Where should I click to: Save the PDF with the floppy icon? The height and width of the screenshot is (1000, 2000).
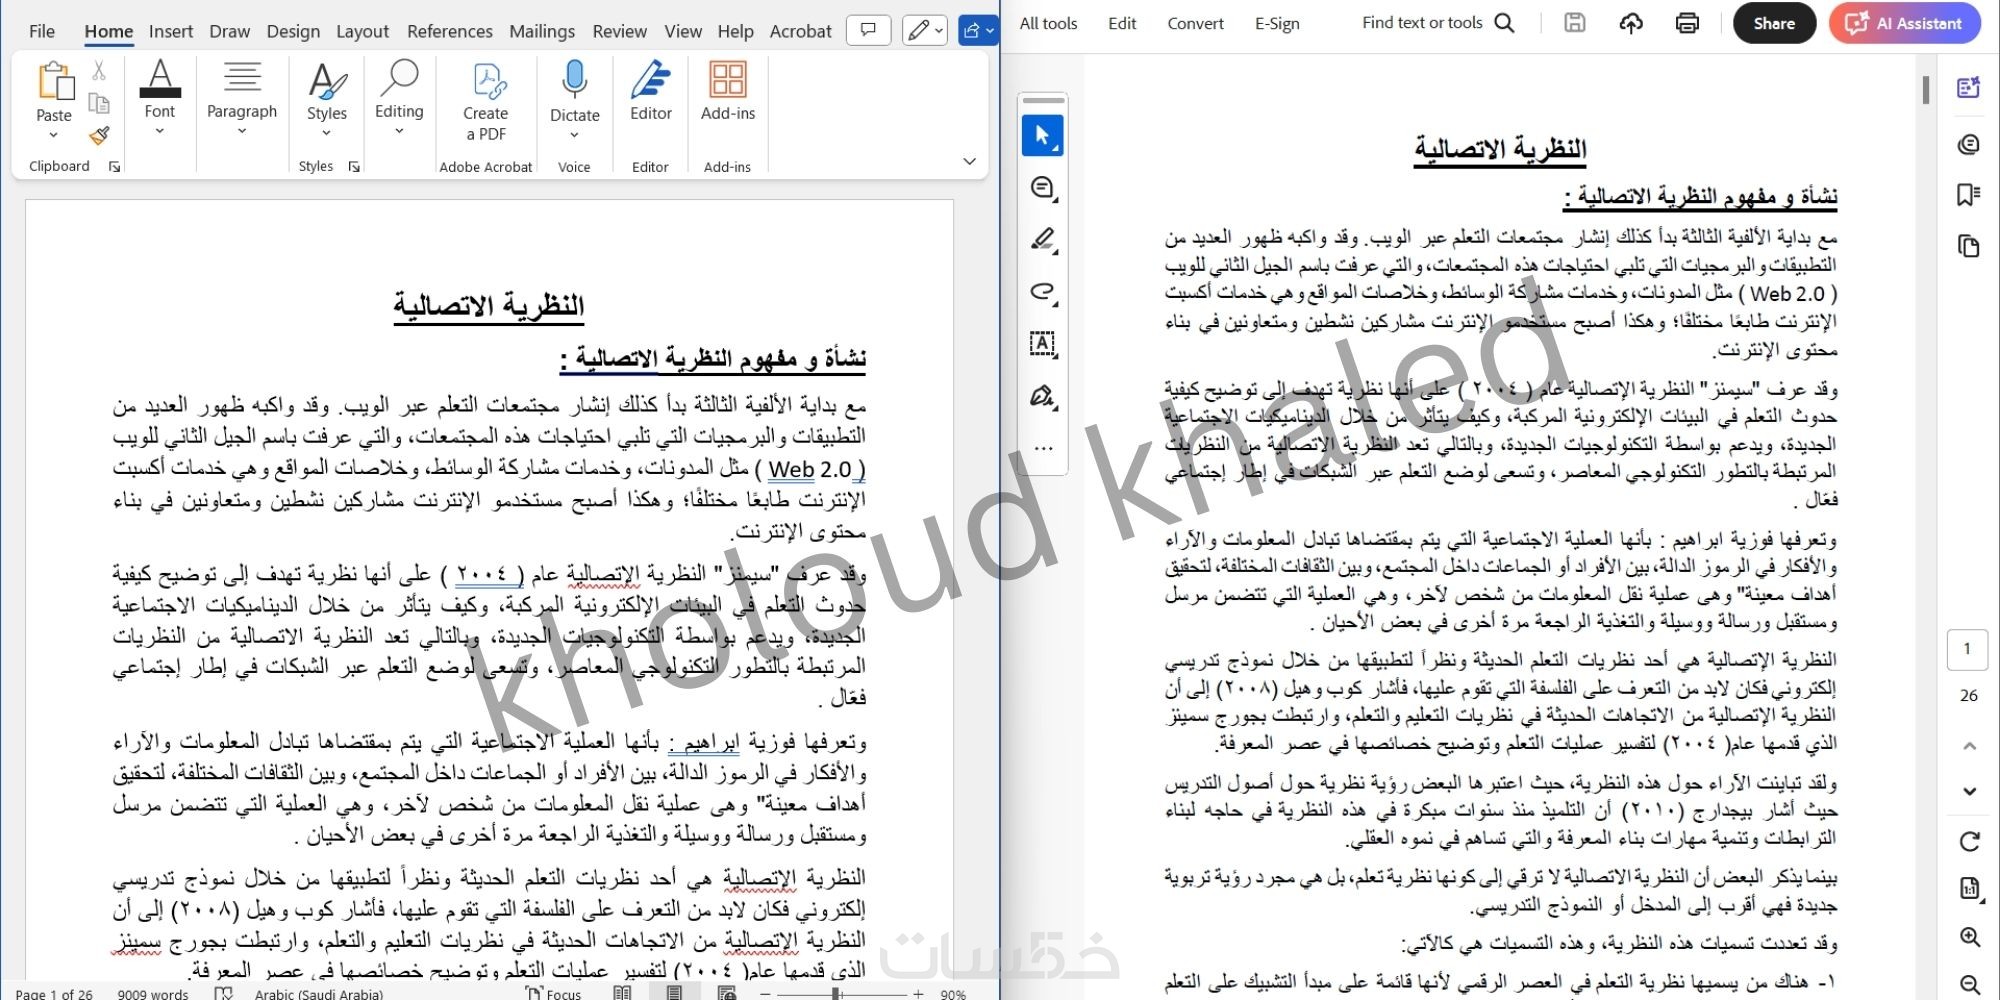[1575, 23]
